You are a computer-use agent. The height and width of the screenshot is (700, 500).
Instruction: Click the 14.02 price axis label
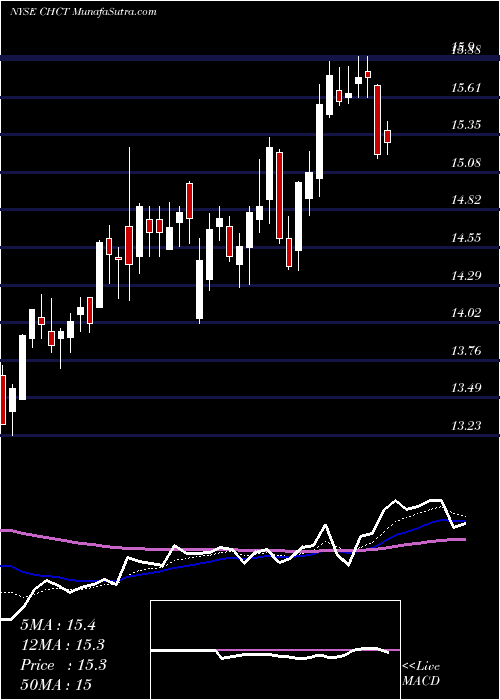(x=466, y=312)
